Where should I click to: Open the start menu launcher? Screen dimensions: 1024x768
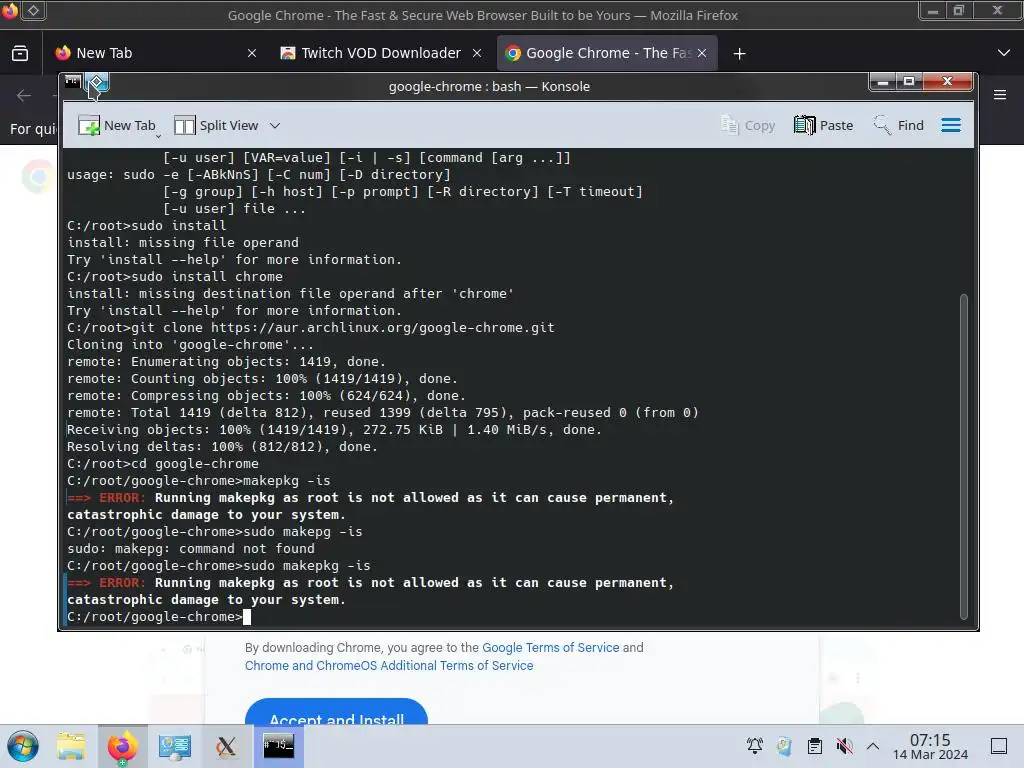pyautogui.click(x=24, y=746)
